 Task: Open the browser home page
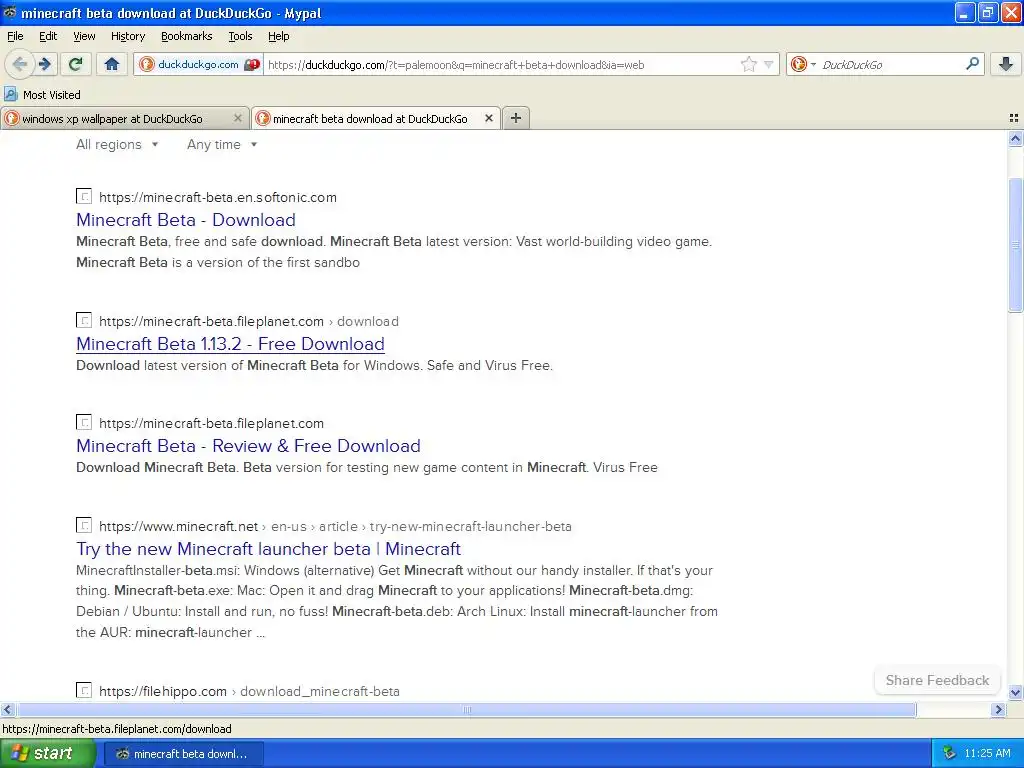[112, 64]
